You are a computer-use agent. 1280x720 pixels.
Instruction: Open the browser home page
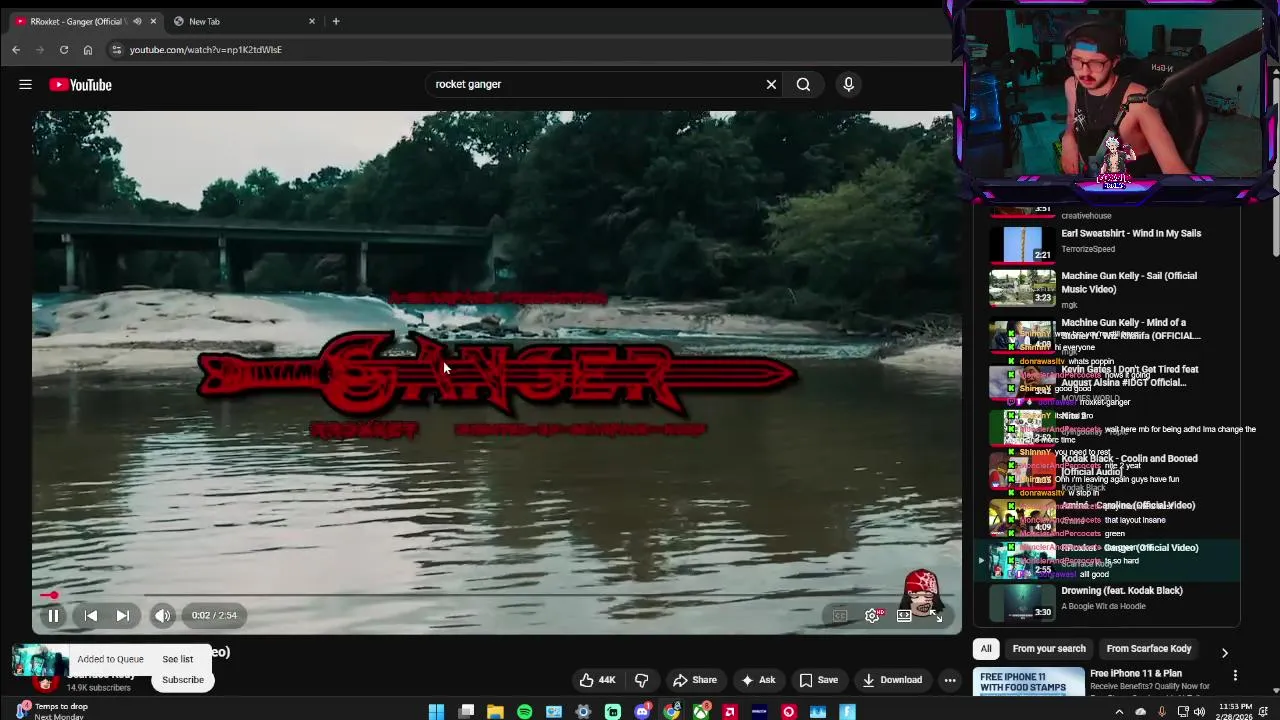pos(88,50)
